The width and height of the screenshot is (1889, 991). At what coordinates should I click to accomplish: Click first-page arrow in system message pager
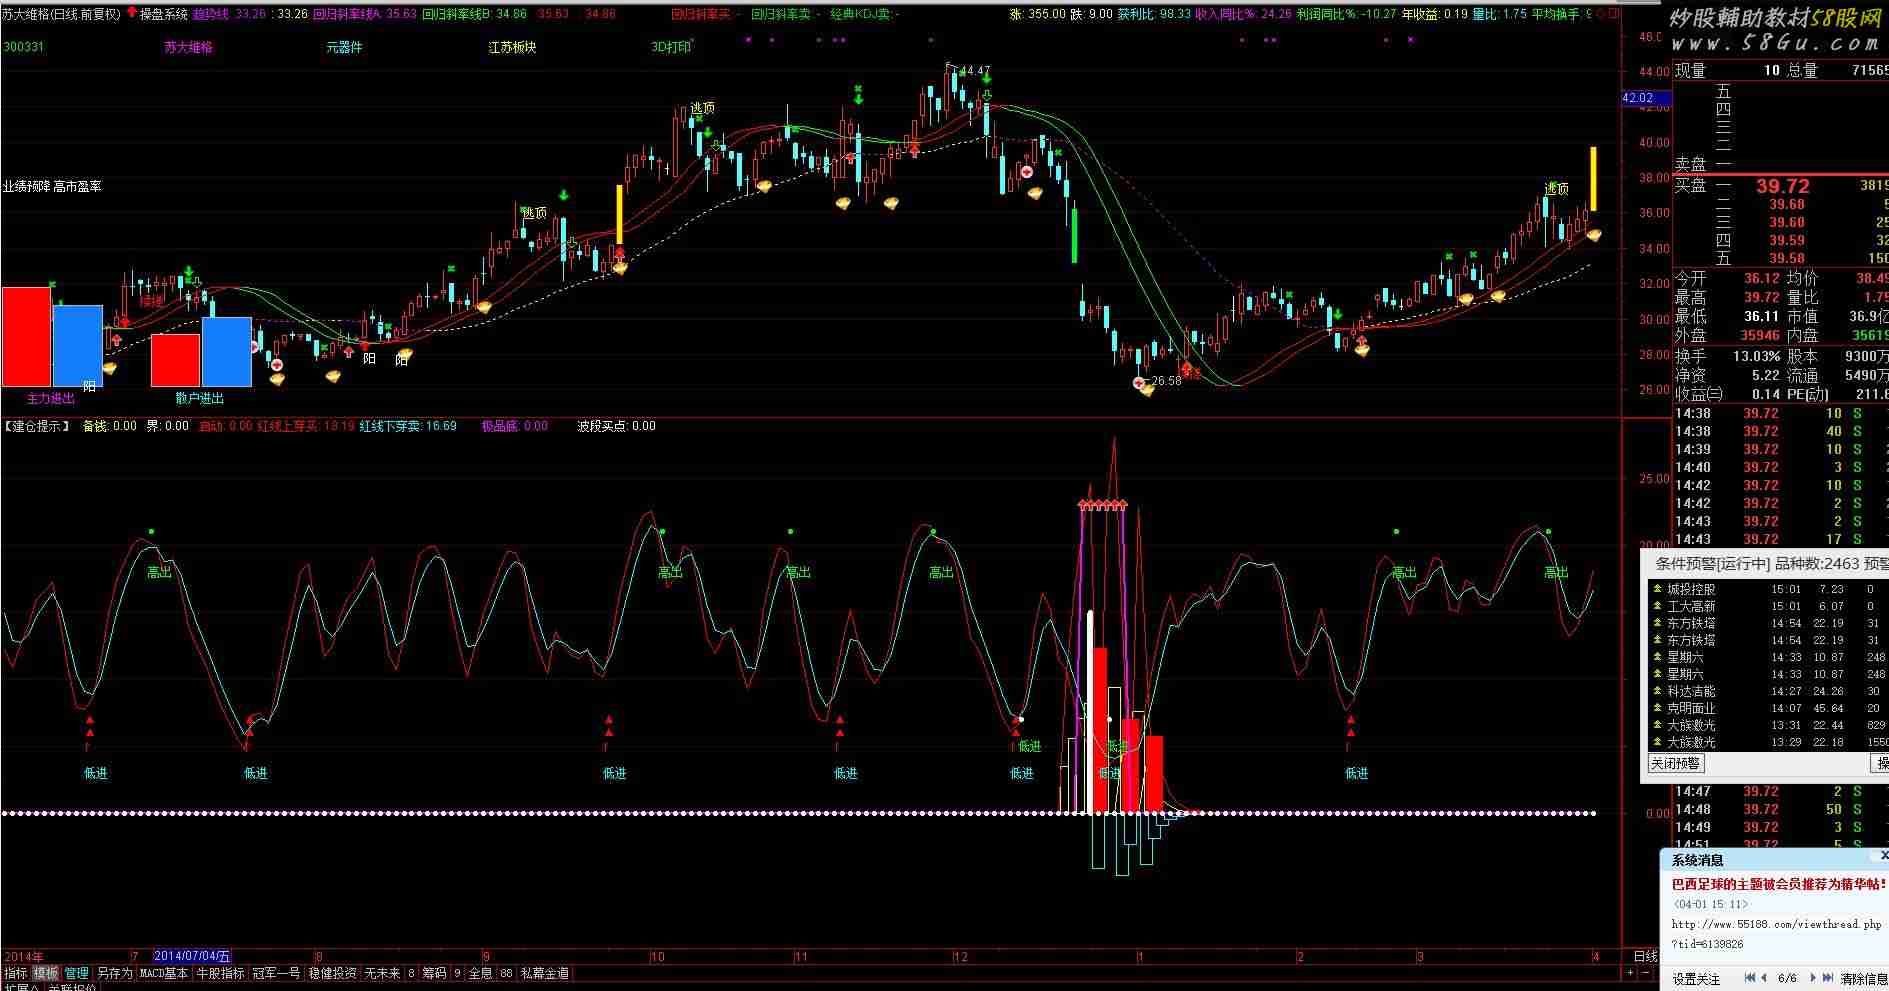point(1749,978)
